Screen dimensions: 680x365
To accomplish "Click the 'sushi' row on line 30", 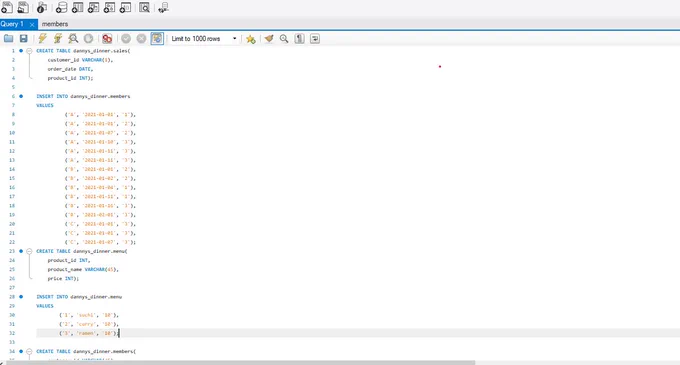I will (89, 315).
